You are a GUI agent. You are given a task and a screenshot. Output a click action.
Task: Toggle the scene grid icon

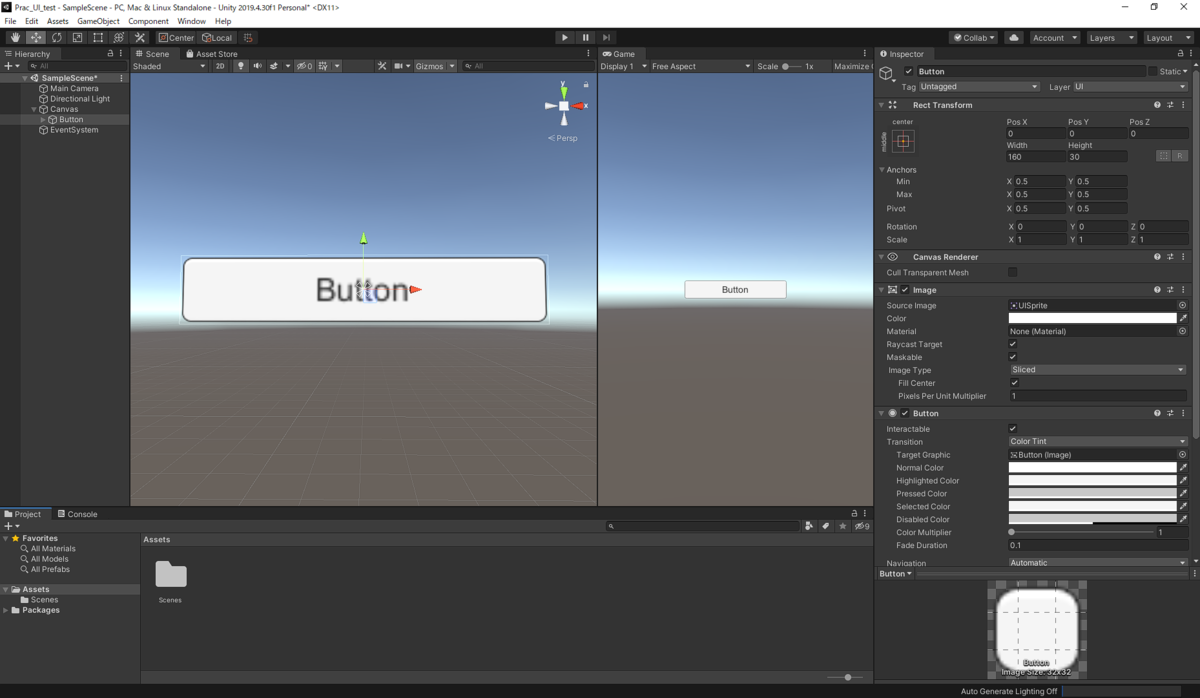coord(323,66)
